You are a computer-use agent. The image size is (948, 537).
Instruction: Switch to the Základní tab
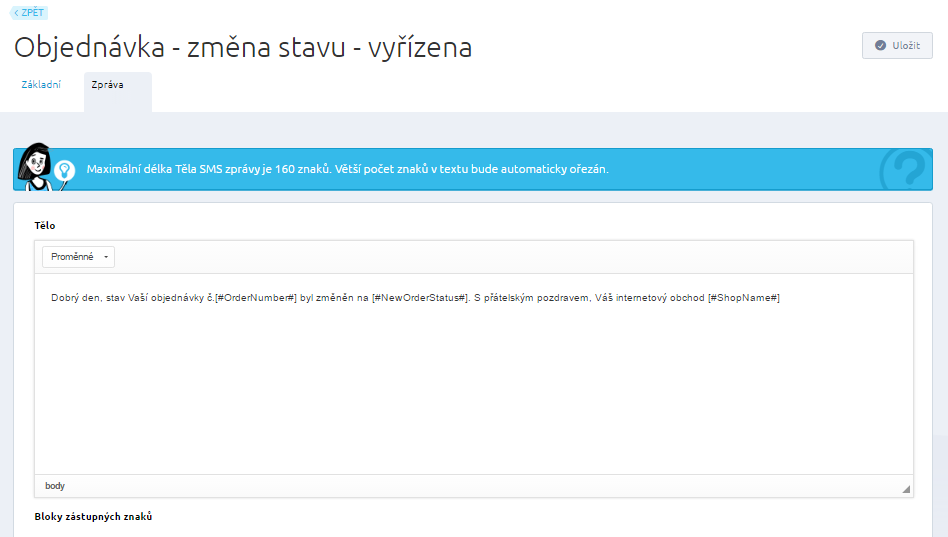[41, 85]
